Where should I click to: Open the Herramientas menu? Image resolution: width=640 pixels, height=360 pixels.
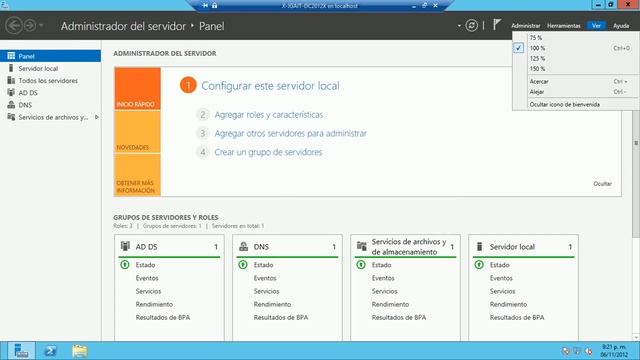564,26
